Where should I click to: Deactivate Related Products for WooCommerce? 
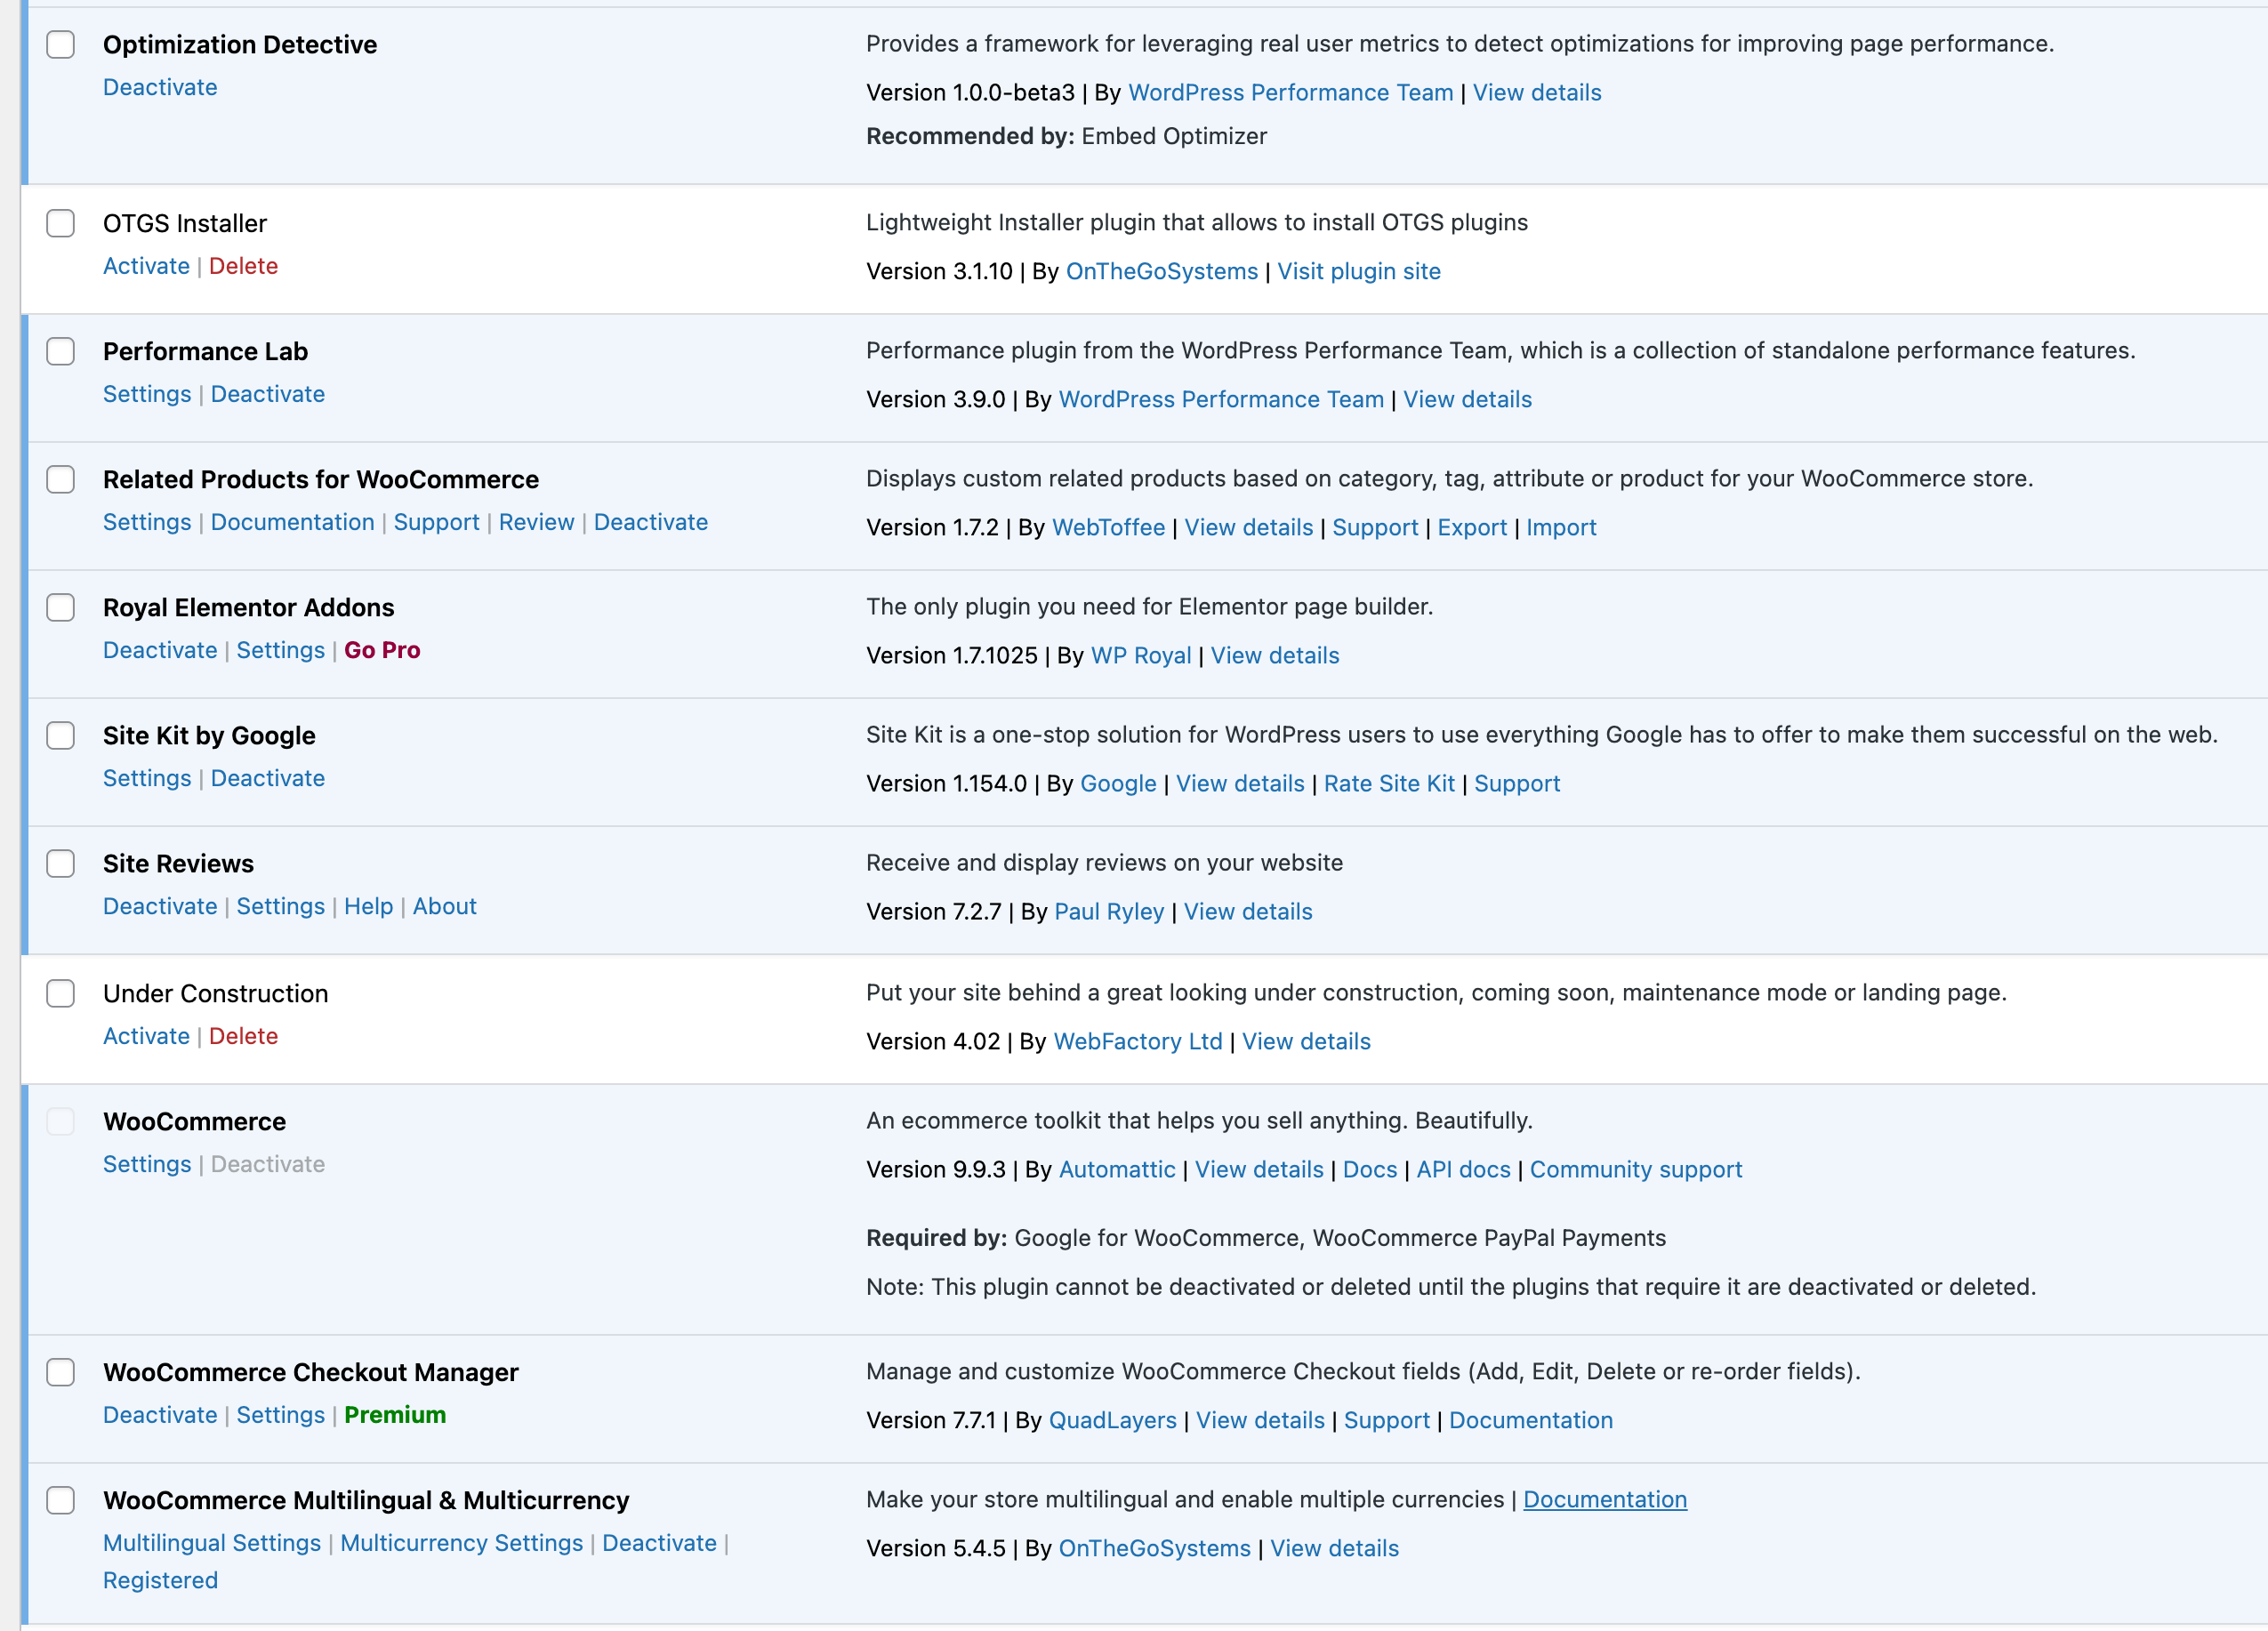pos(651,522)
